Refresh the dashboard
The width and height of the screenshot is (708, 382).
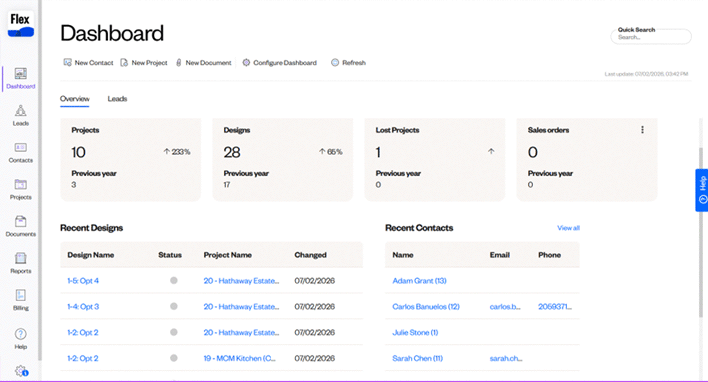348,63
